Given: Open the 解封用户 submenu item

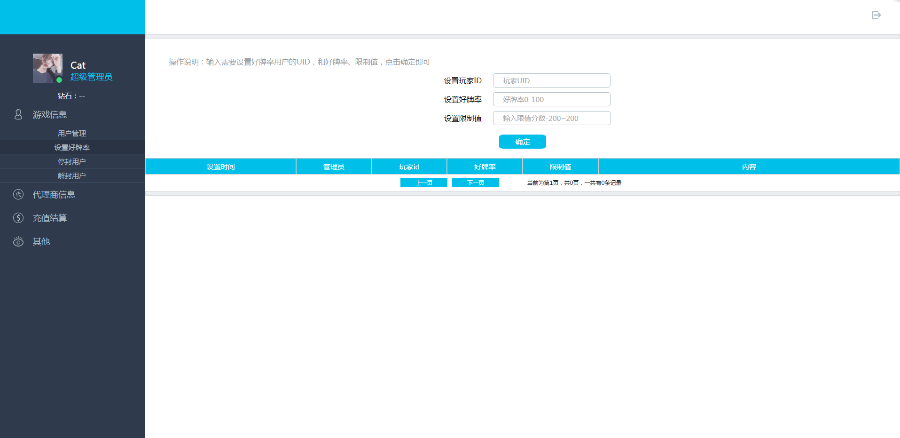Looking at the screenshot, I should [x=72, y=175].
